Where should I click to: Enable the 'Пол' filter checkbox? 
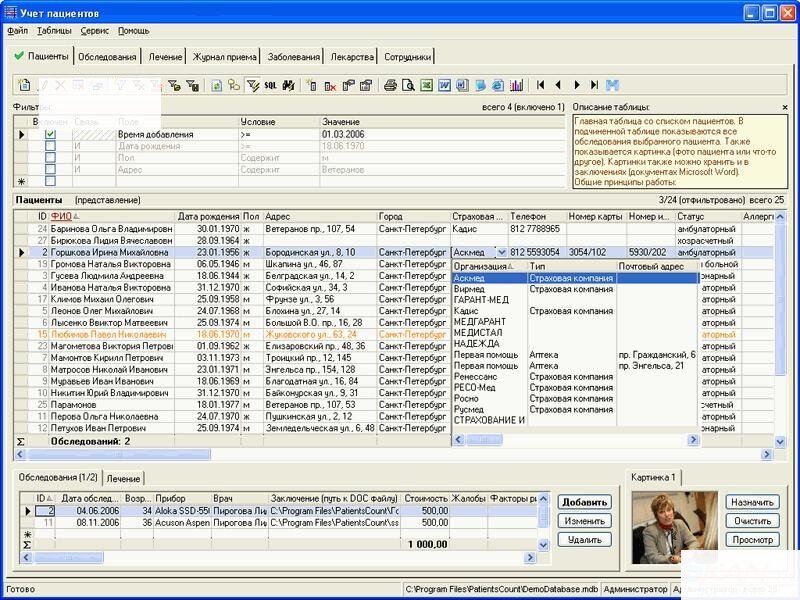click(50, 158)
